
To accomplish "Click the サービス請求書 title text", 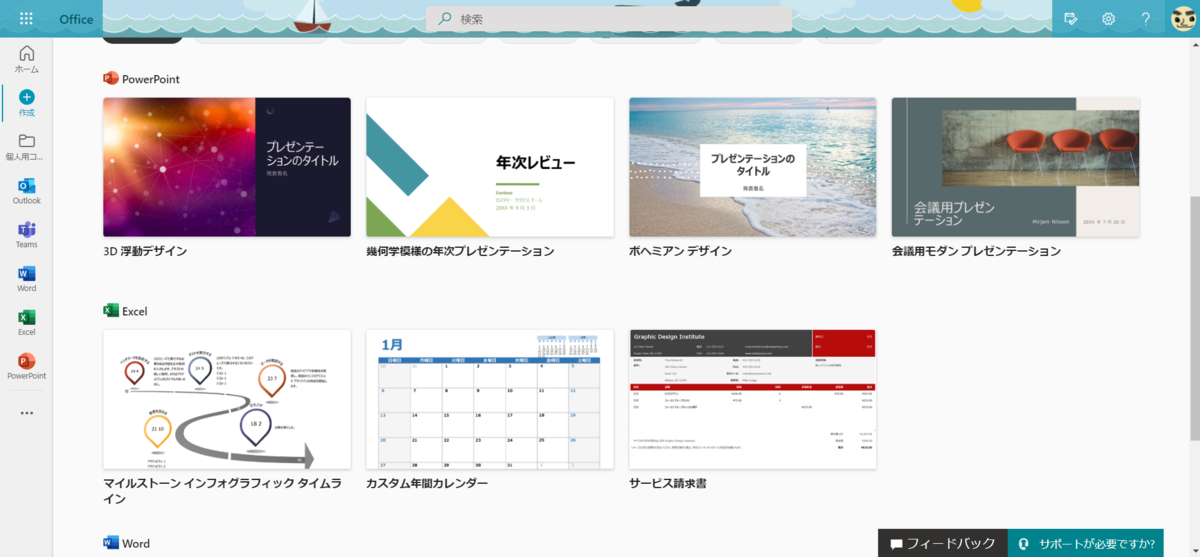I will [x=668, y=483].
